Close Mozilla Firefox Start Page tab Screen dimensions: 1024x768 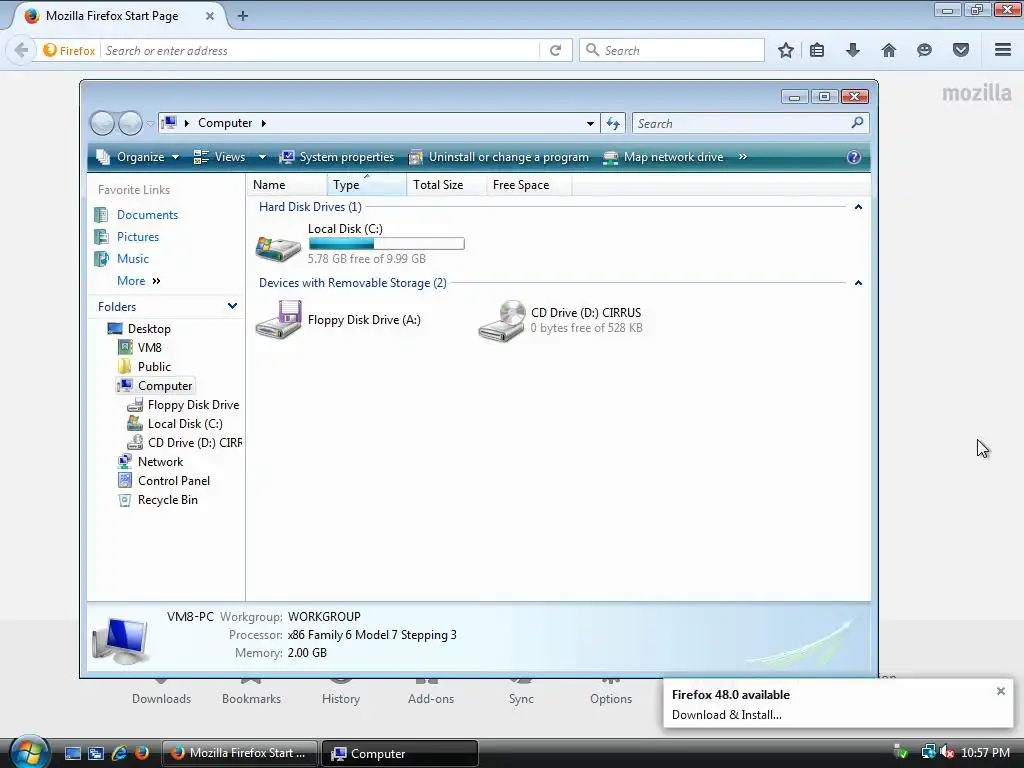(x=210, y=16)
